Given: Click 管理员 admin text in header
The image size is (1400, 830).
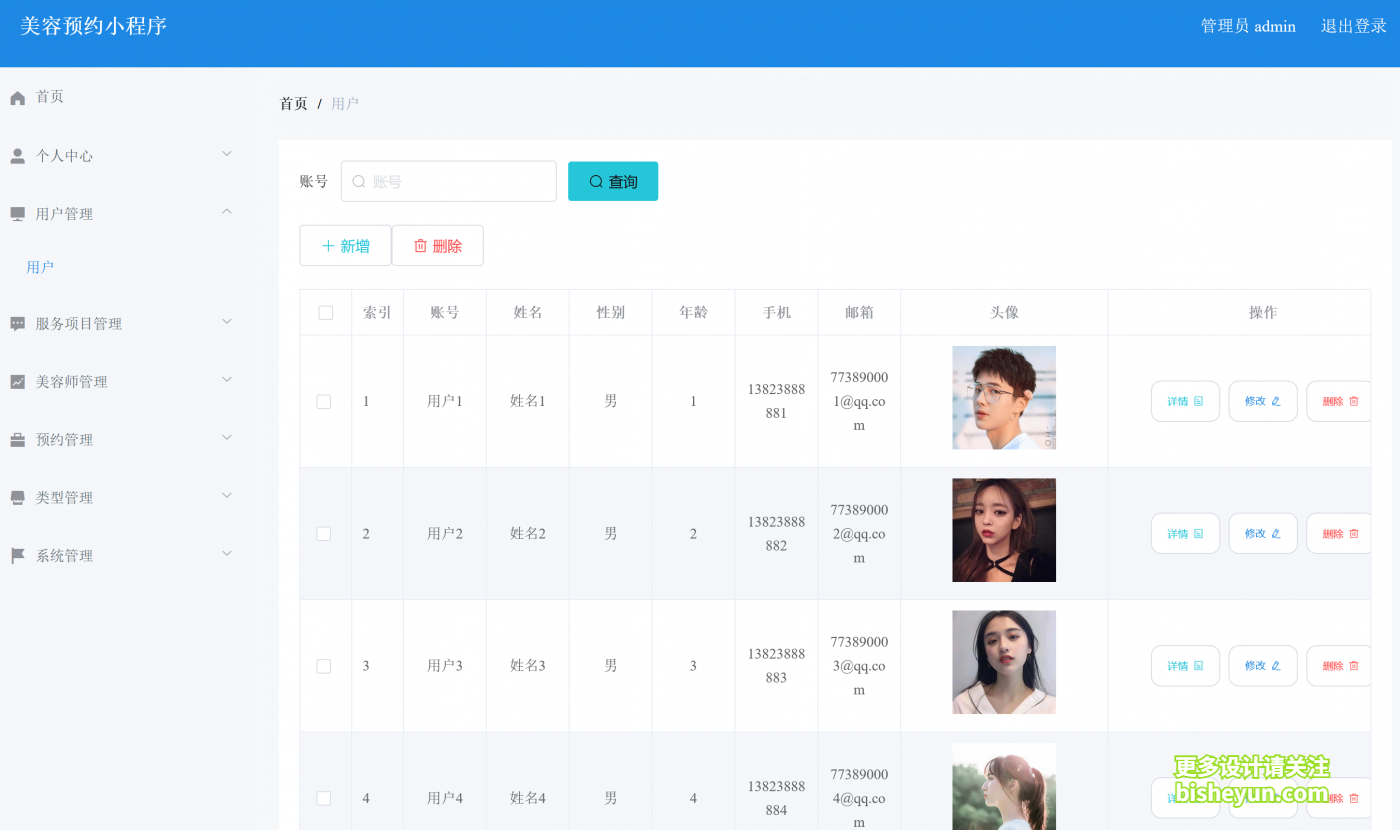Looking at the screenshot, I should coord(1248,26).
